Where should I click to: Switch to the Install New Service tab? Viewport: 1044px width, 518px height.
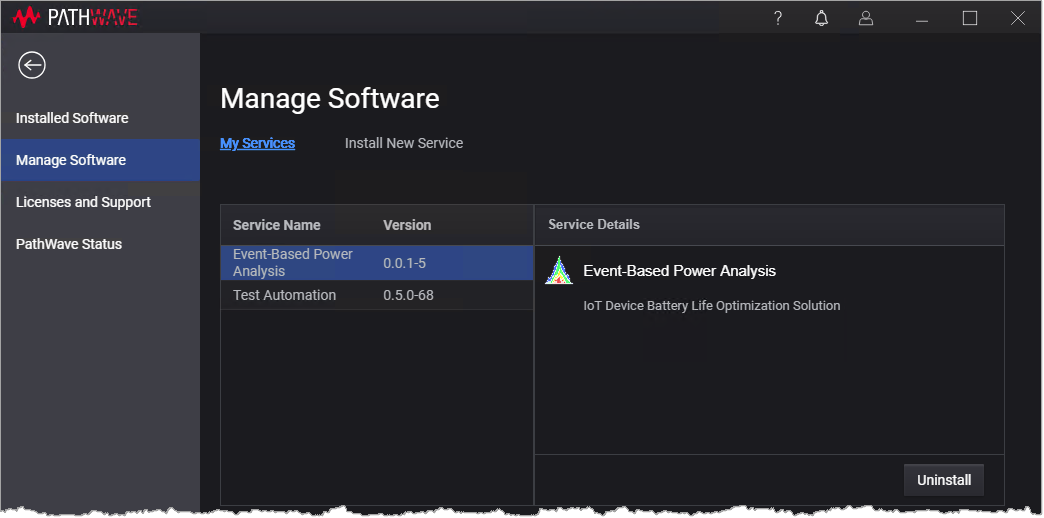click(404, 143)
